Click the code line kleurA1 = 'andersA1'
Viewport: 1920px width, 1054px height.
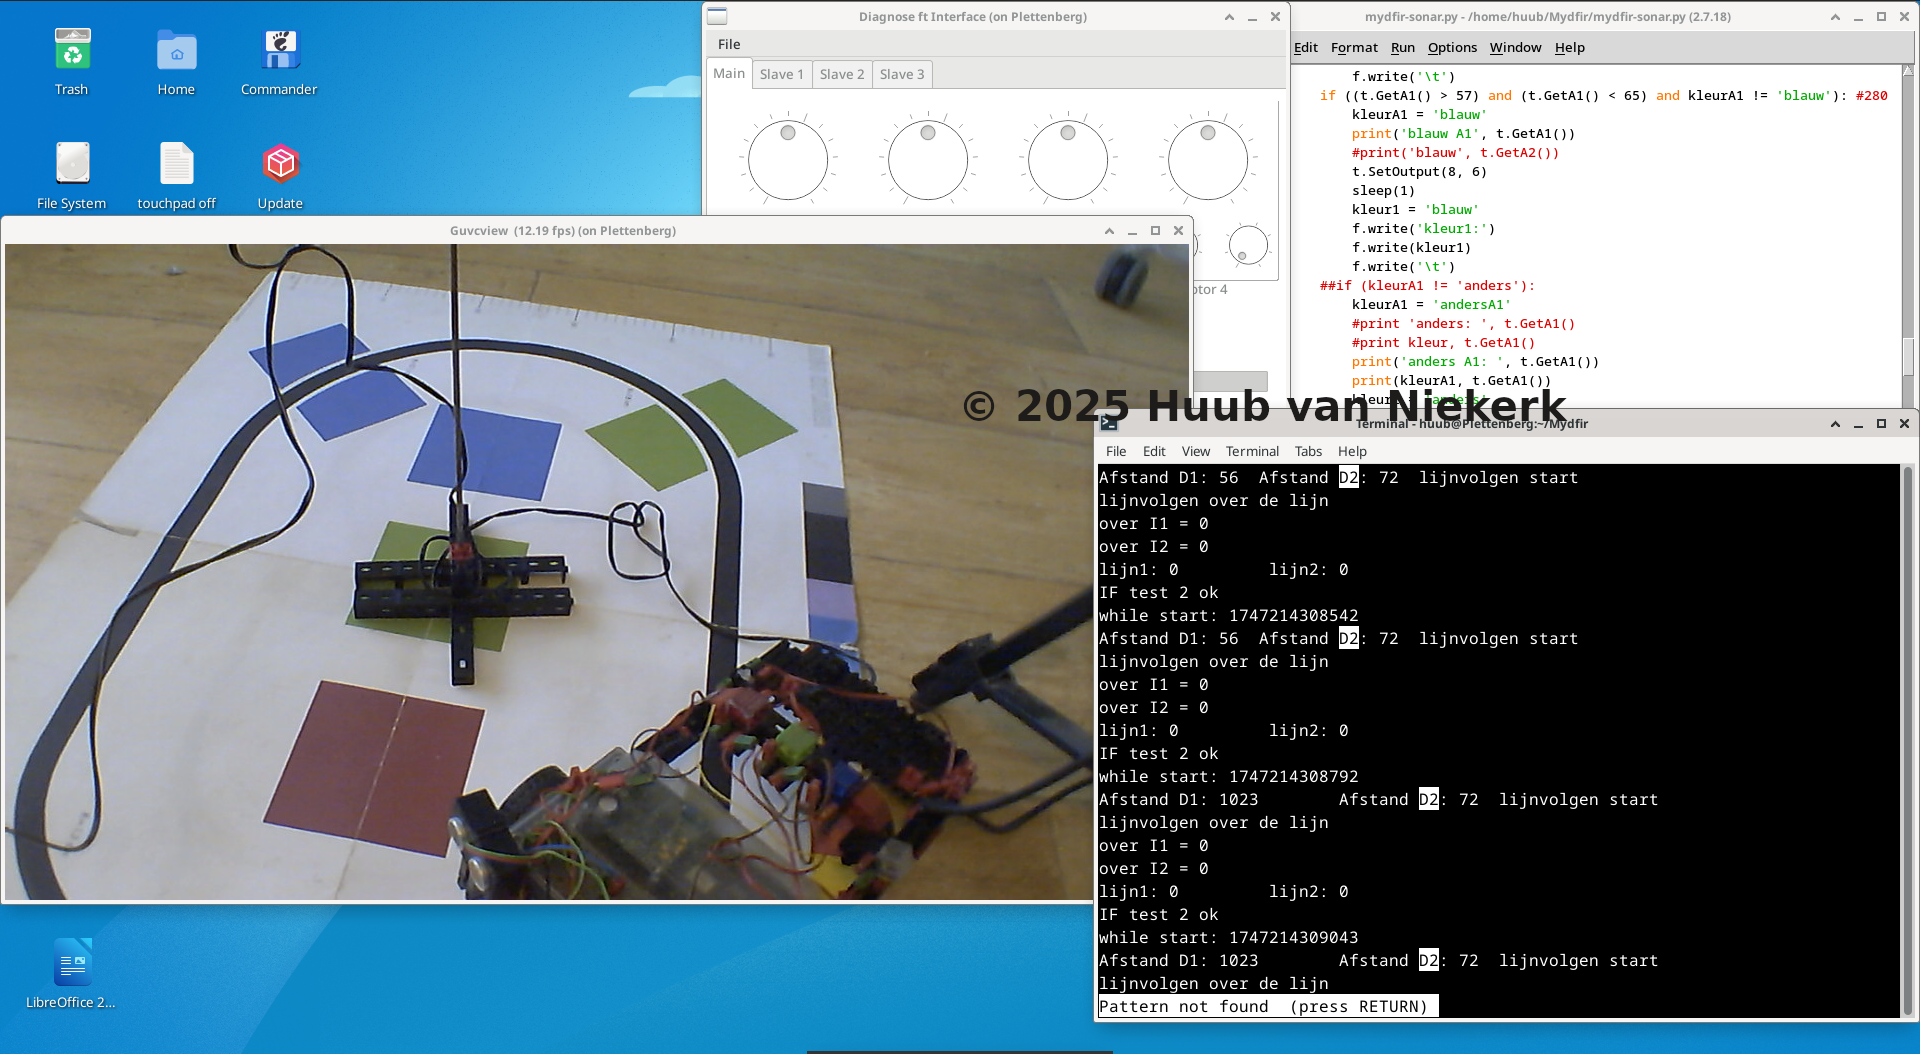point(1431,304)
